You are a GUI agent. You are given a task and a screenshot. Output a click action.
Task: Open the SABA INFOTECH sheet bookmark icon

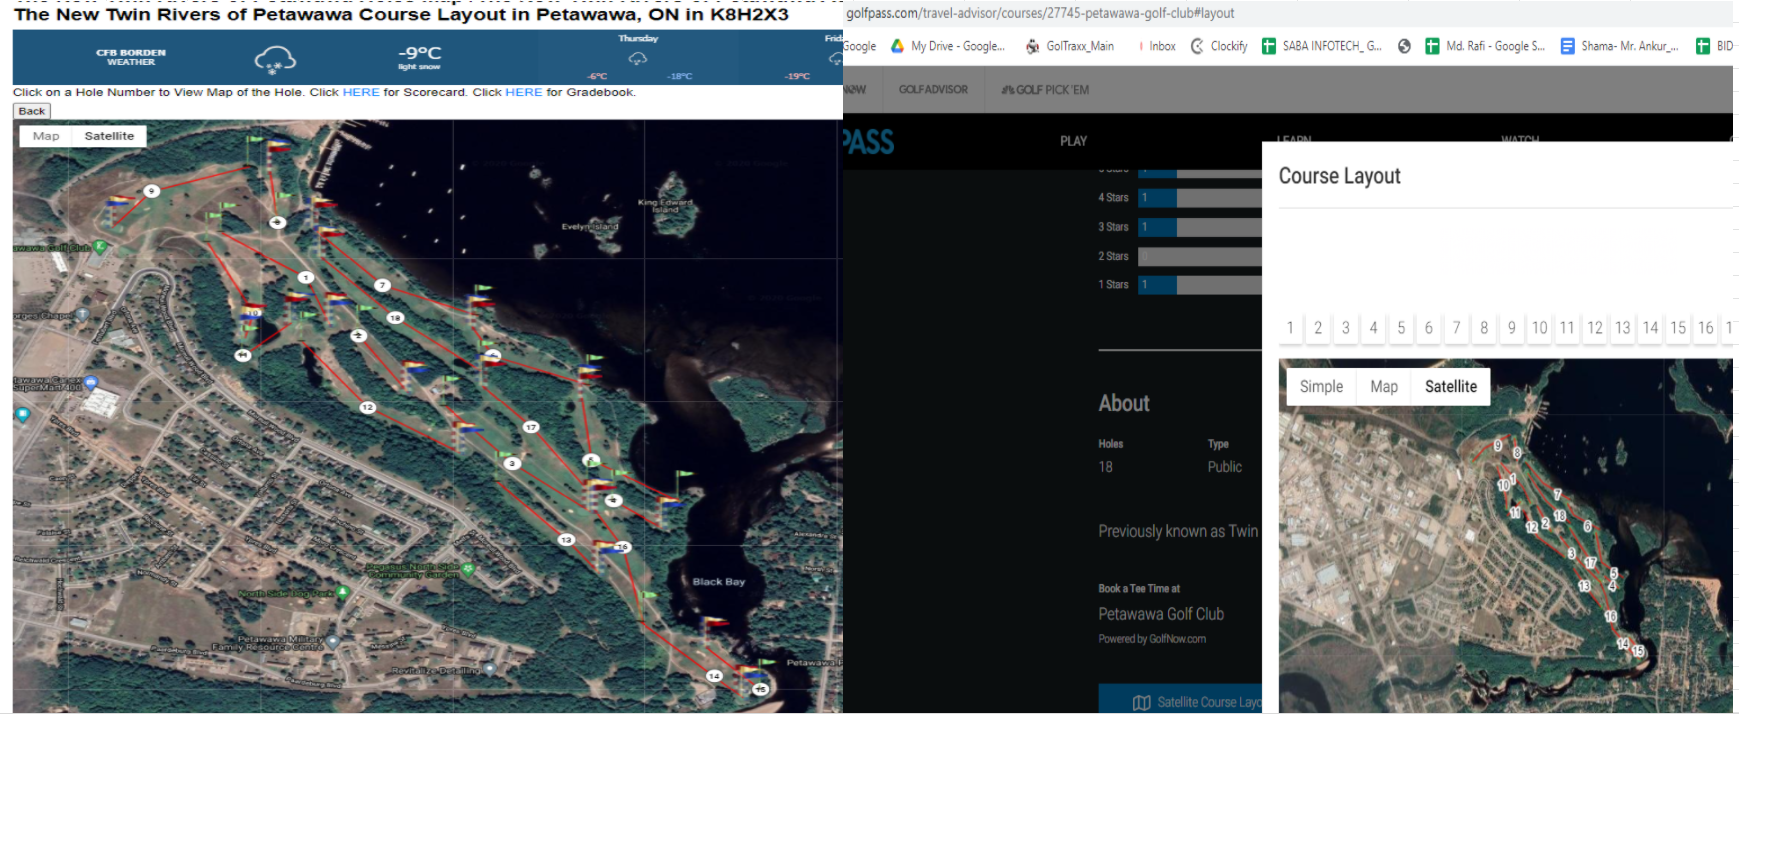tap(1269, 46)
